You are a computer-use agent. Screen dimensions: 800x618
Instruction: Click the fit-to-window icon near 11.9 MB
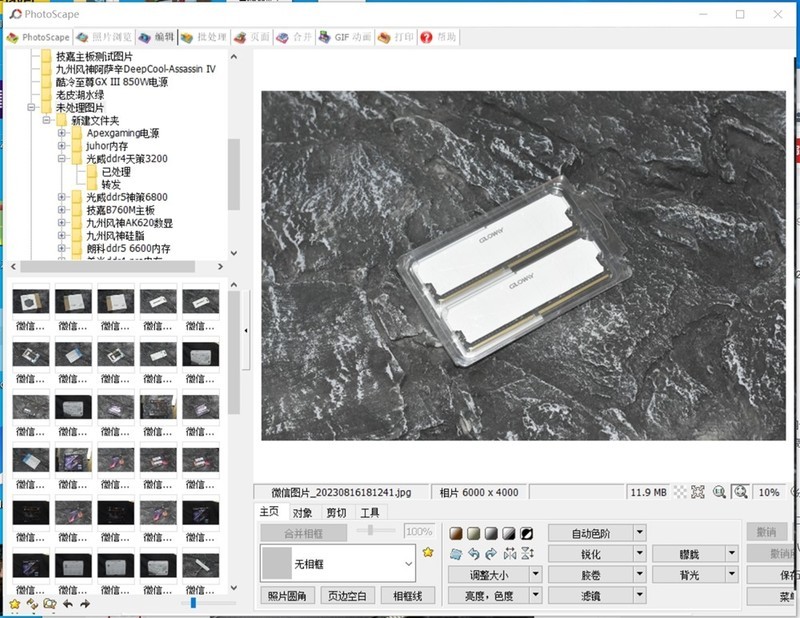pyautogui.click(x=697, y=491)
